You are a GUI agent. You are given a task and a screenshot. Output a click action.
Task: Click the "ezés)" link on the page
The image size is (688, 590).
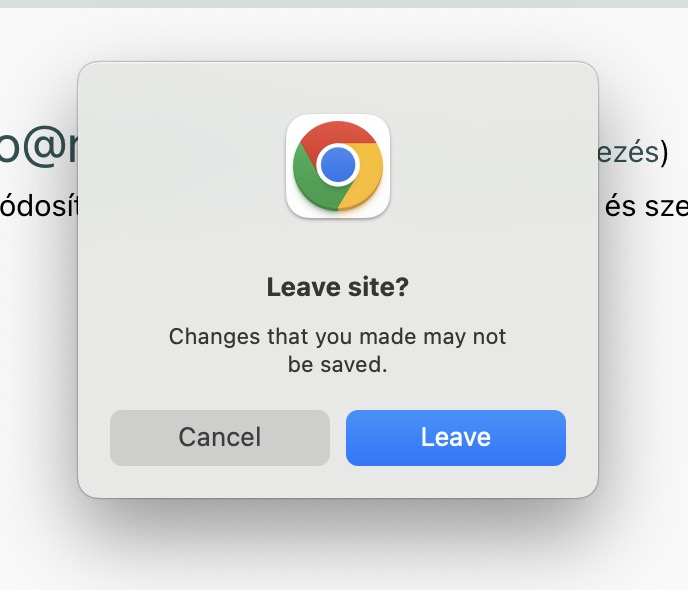point(633,153)
